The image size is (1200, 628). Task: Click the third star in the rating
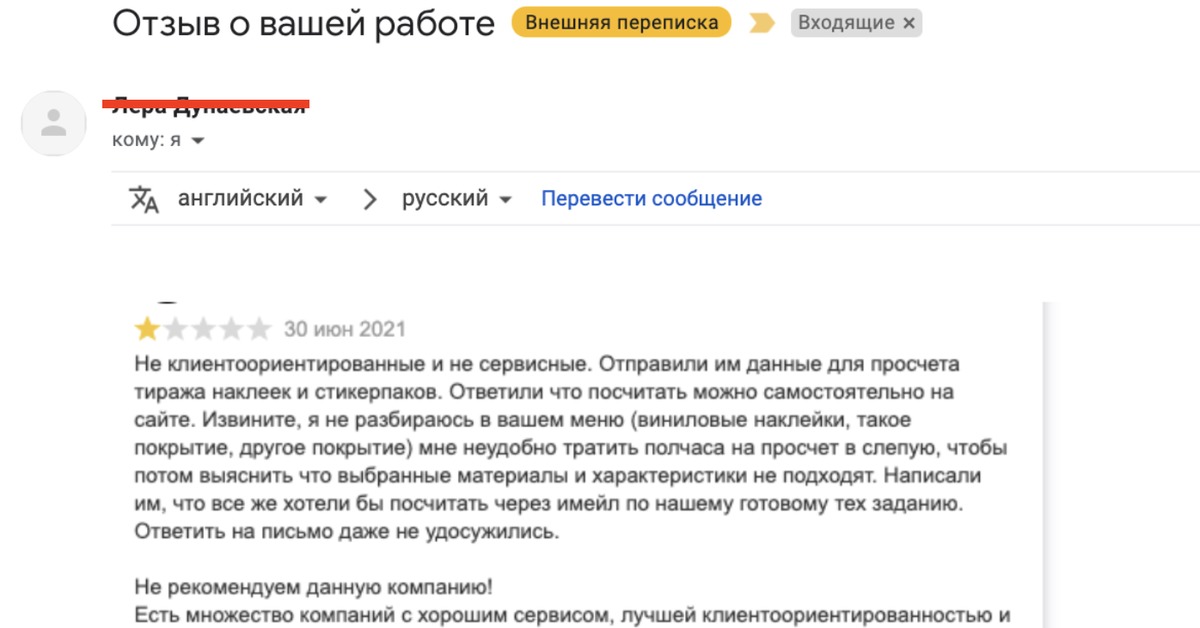click(203, 329)
